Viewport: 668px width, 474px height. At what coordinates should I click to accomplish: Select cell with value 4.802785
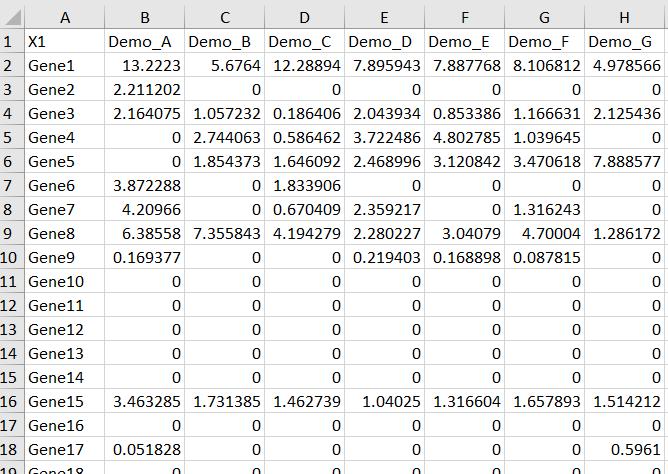click(x=465, y=138)
